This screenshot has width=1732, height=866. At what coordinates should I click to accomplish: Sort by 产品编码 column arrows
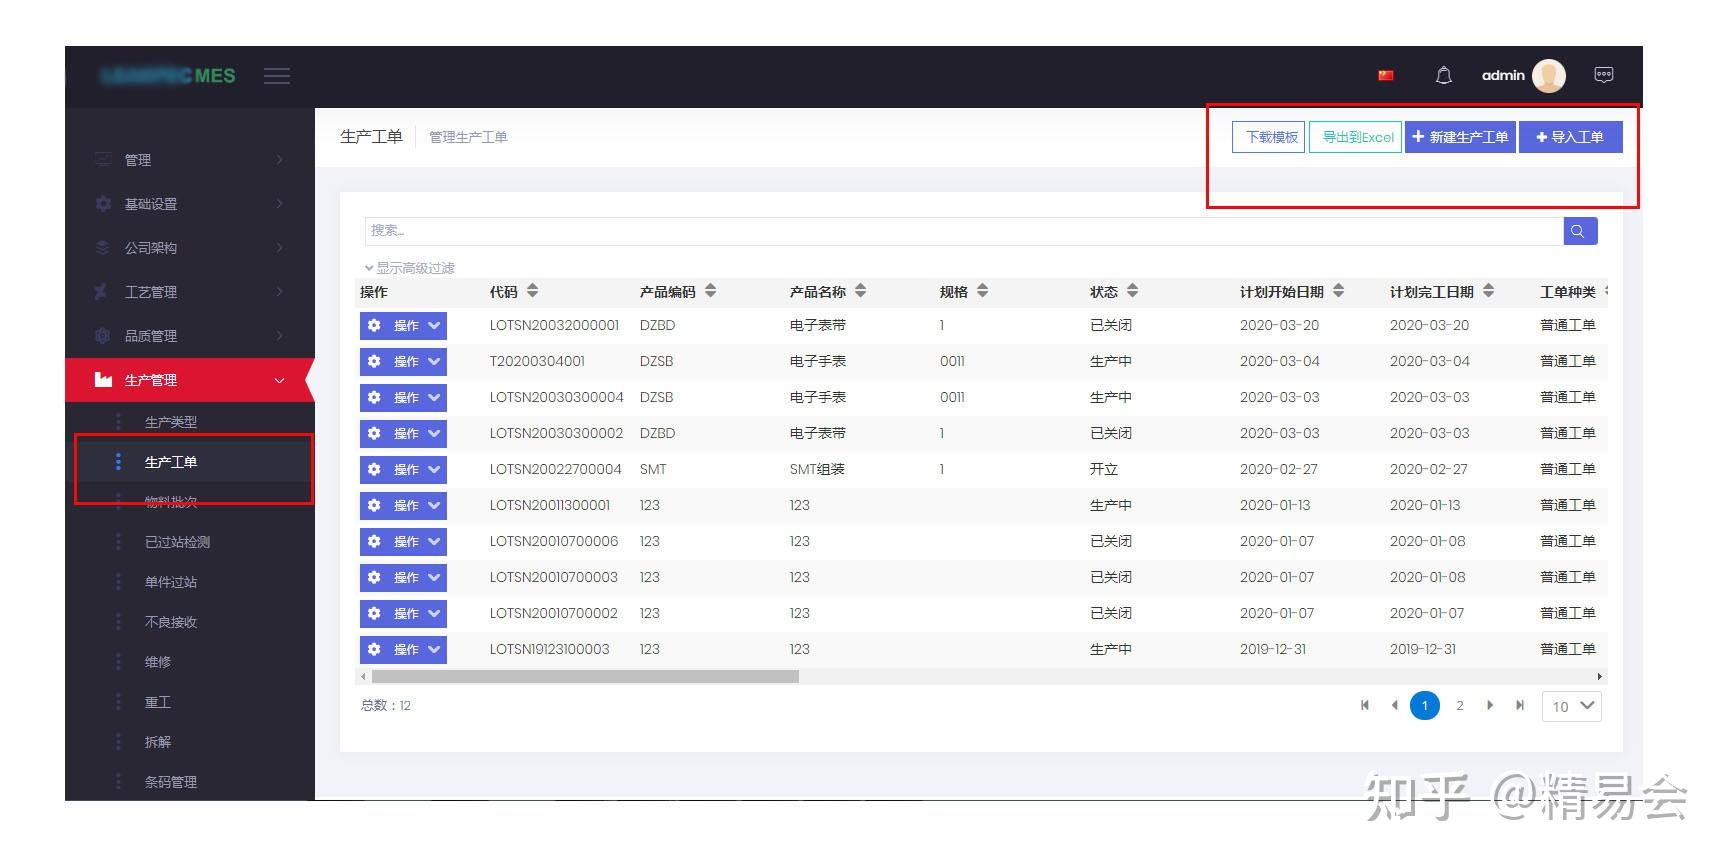pos(710,291)
